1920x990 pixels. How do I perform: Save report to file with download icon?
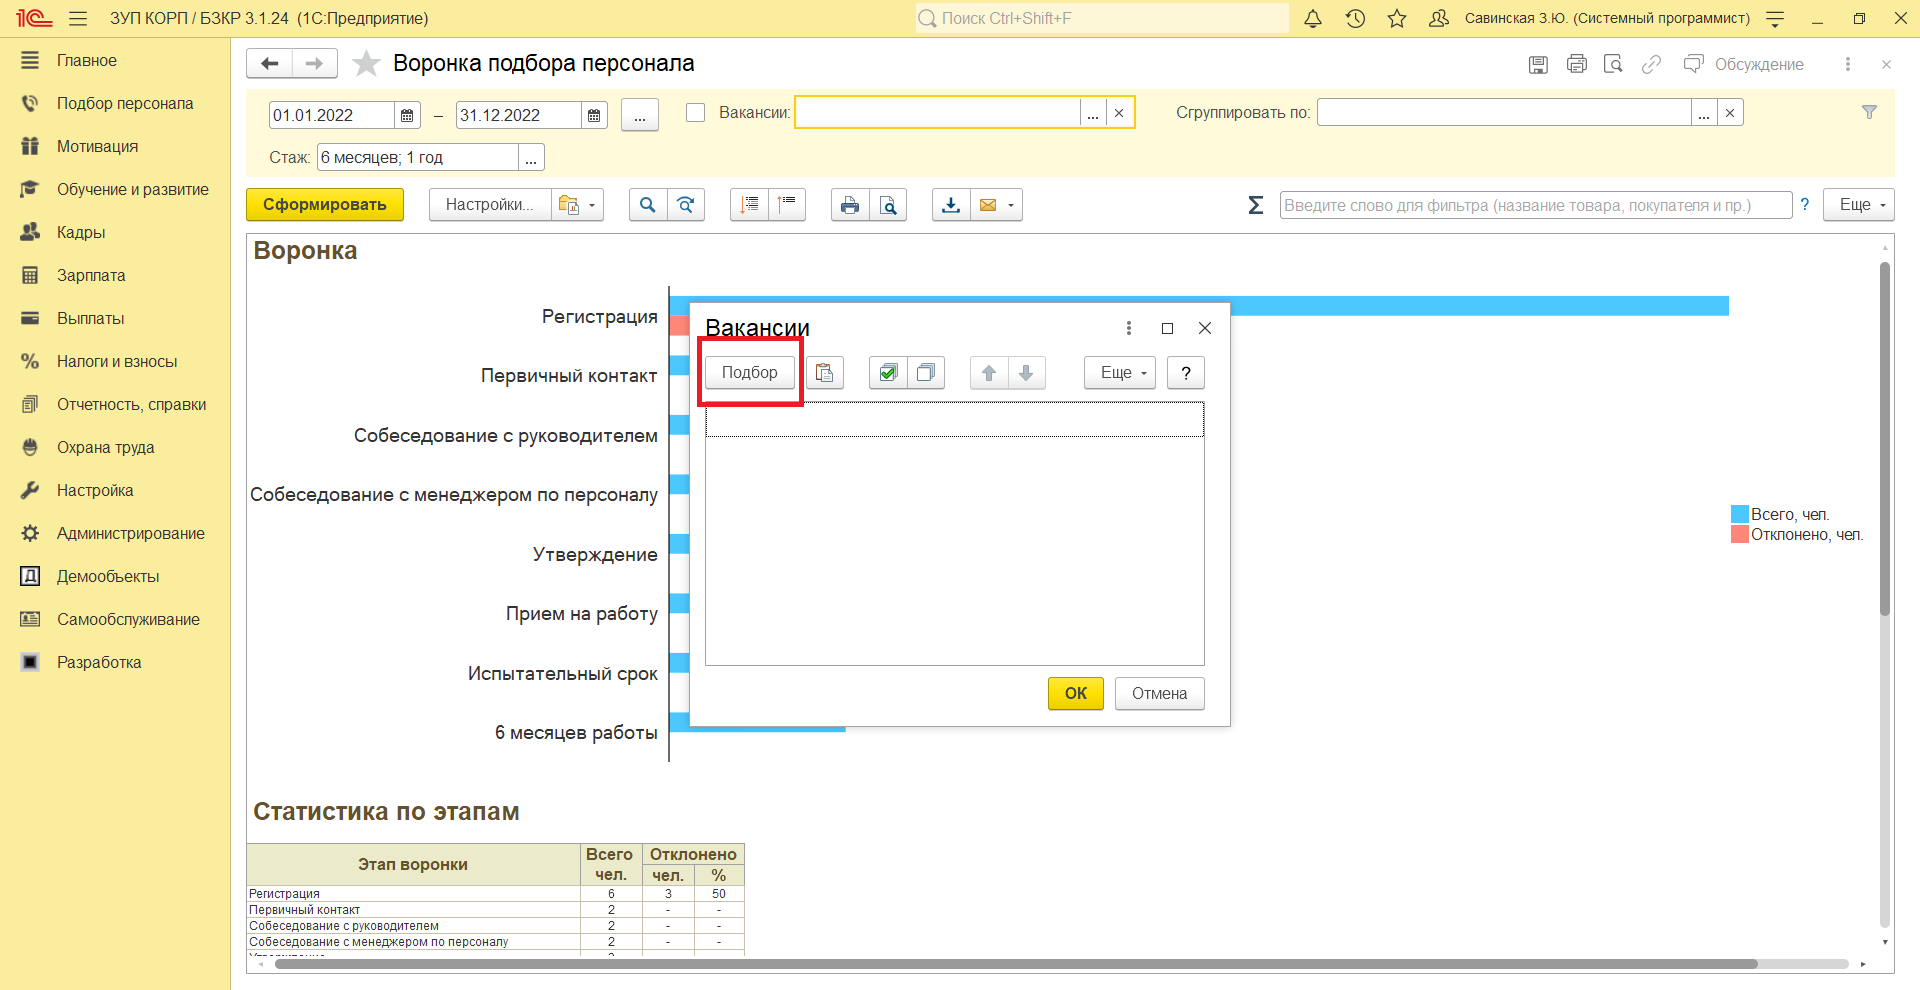click(x=951, y=205)
